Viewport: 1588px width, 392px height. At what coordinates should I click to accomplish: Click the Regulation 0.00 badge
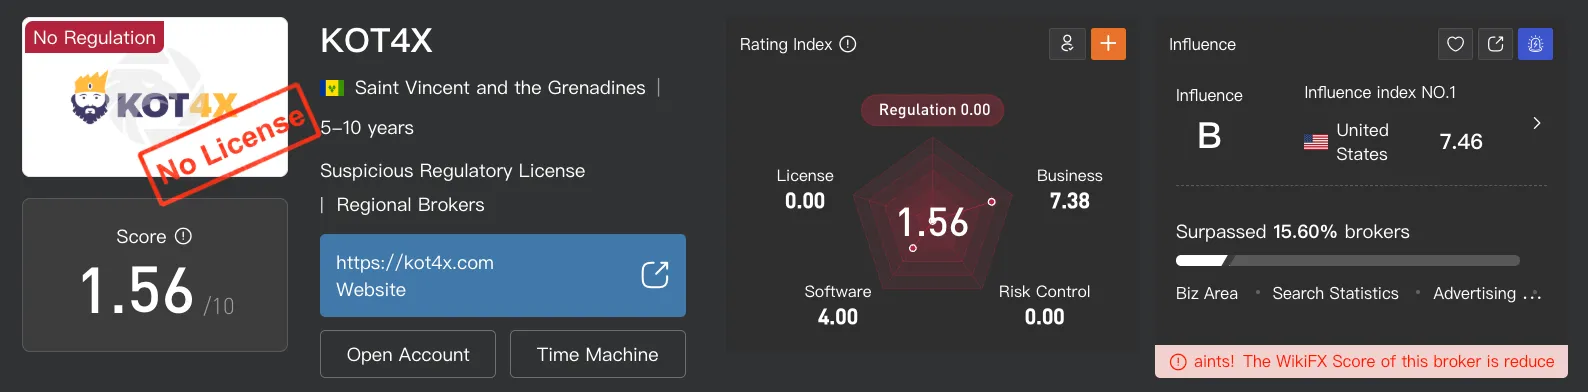click(934, 110)
